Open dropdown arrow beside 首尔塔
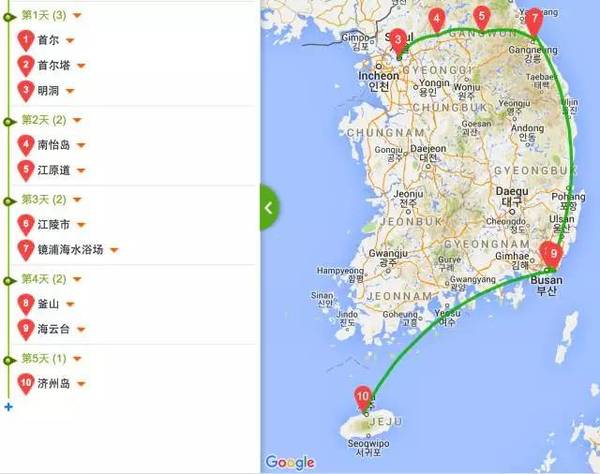The height and width of the screenshot is (474, 600). click(x=81, y=66)
